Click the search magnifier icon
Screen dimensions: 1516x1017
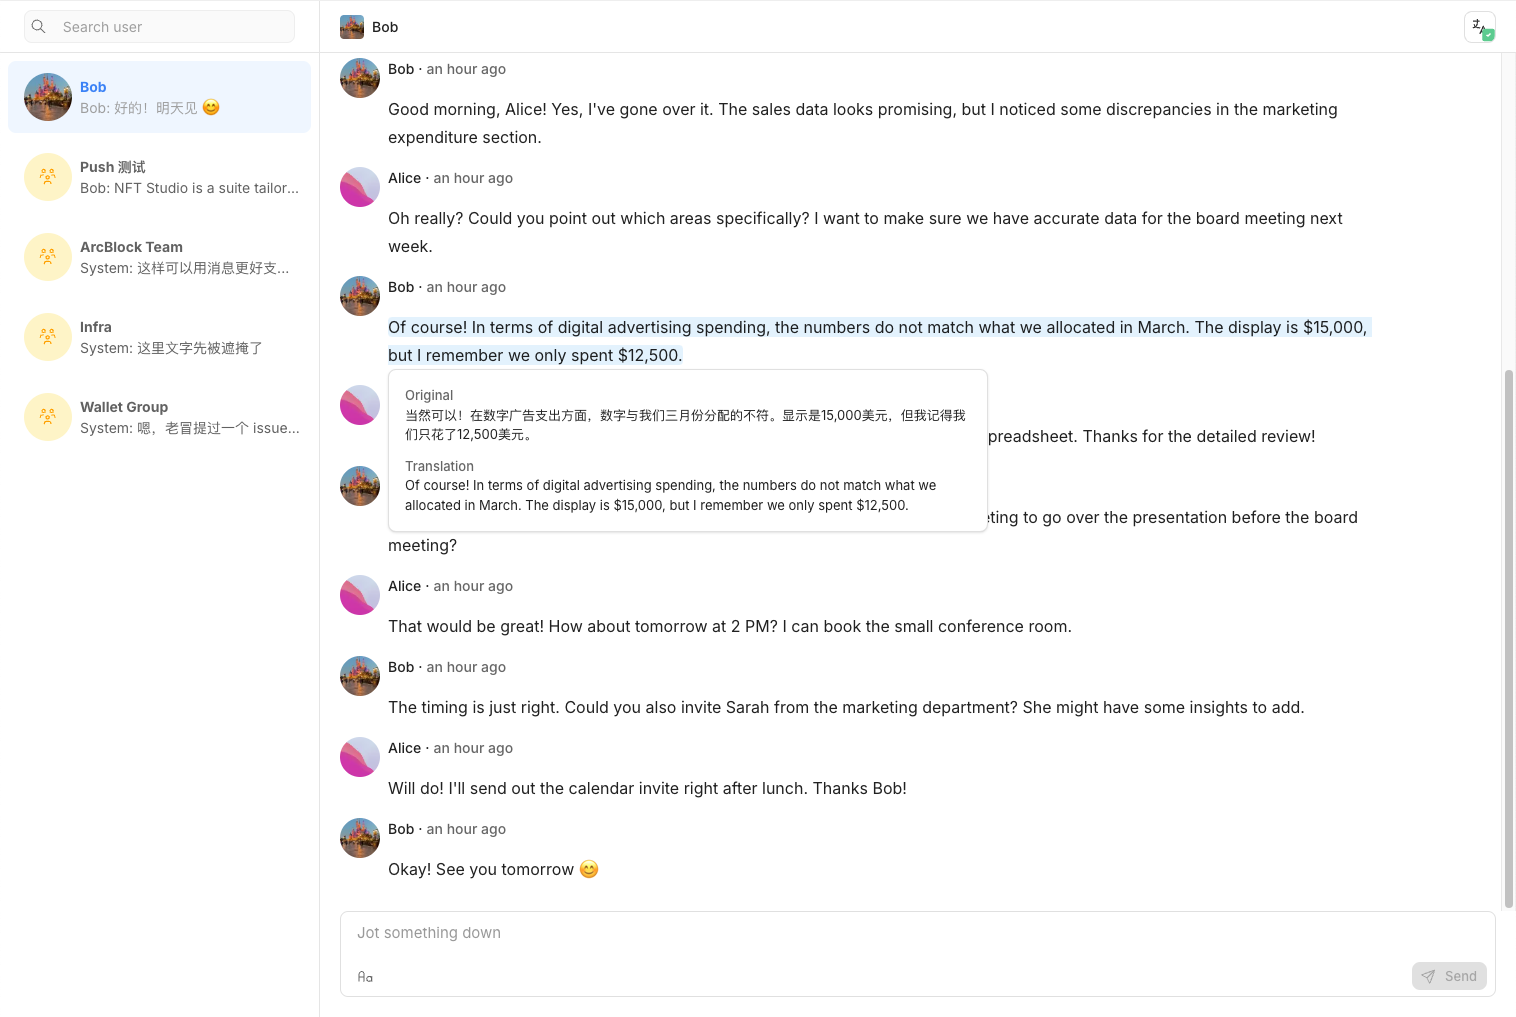(x=39, y=27)
